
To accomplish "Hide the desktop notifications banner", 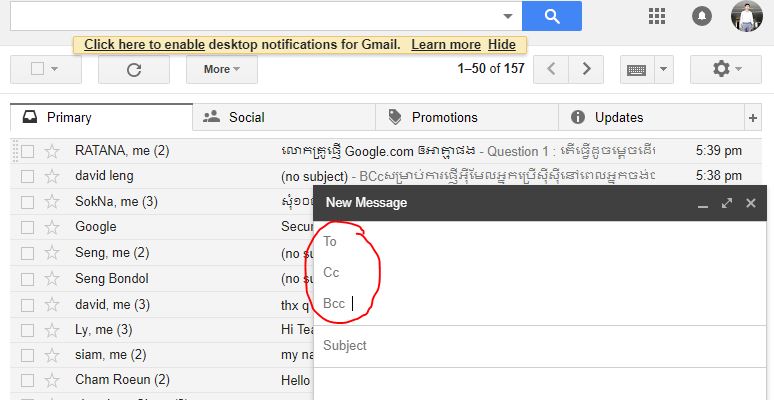I will 502,45.
